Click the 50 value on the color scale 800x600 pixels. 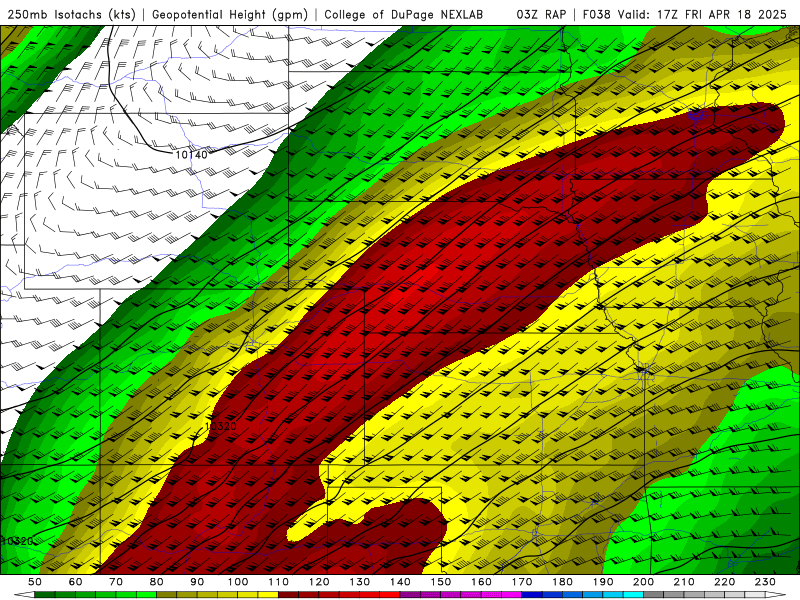(35, 582)
